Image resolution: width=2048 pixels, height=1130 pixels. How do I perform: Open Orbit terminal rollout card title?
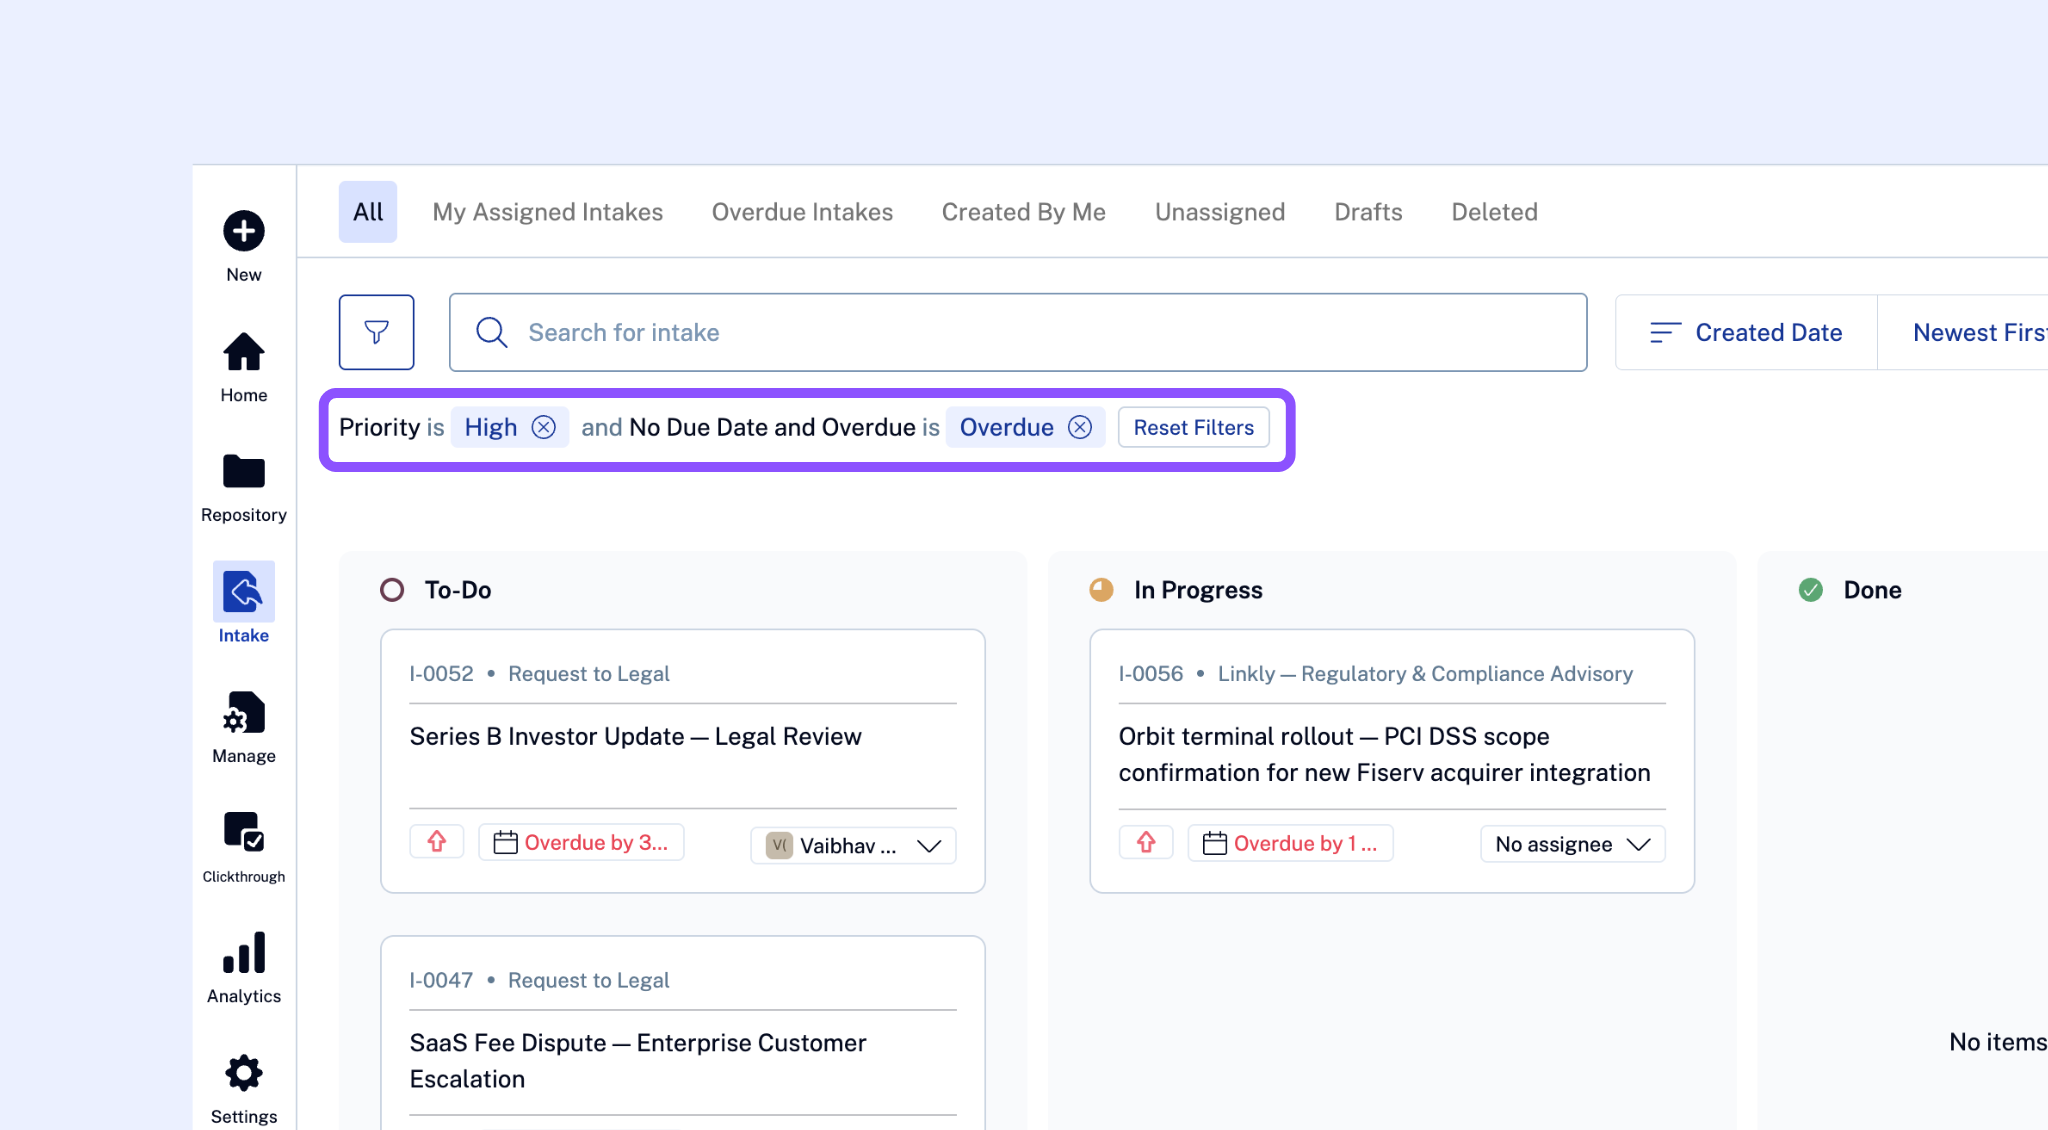click(x=1384, y=754)
